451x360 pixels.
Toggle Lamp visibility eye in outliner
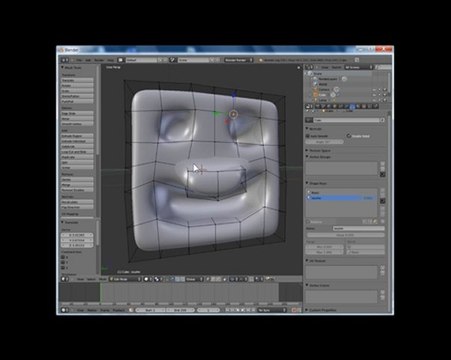coord(374,100)
